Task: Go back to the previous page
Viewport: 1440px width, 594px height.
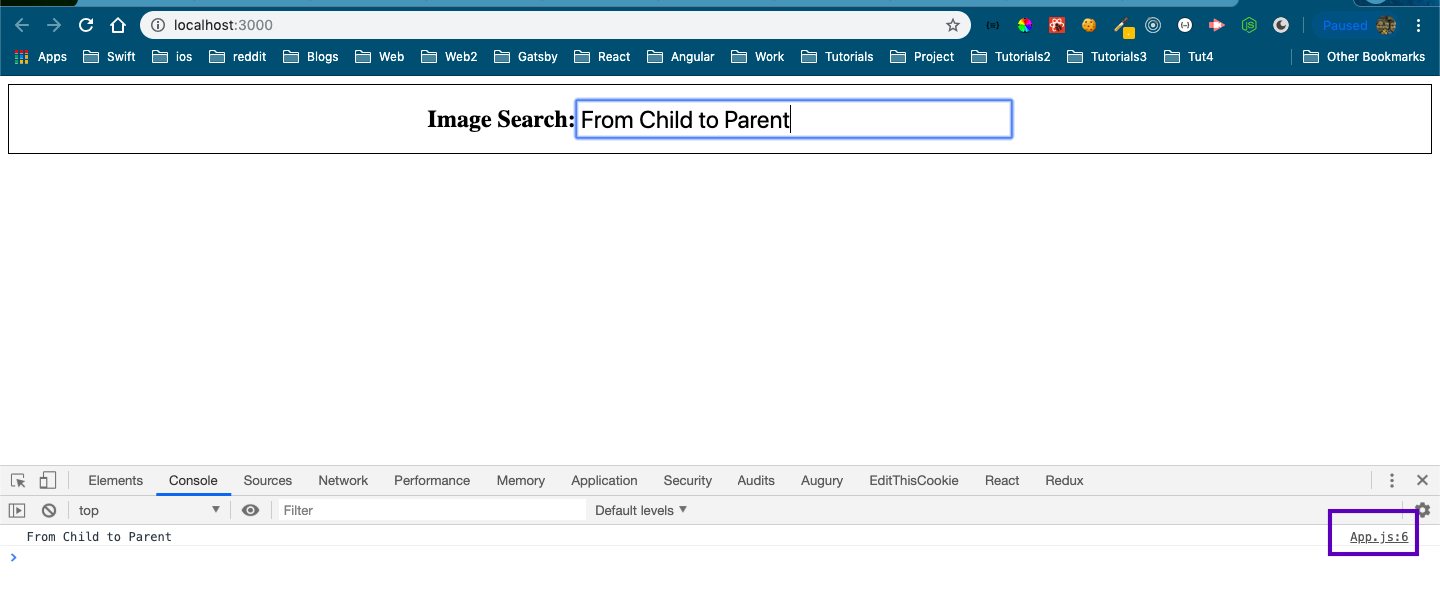Action: coord(22,25)
